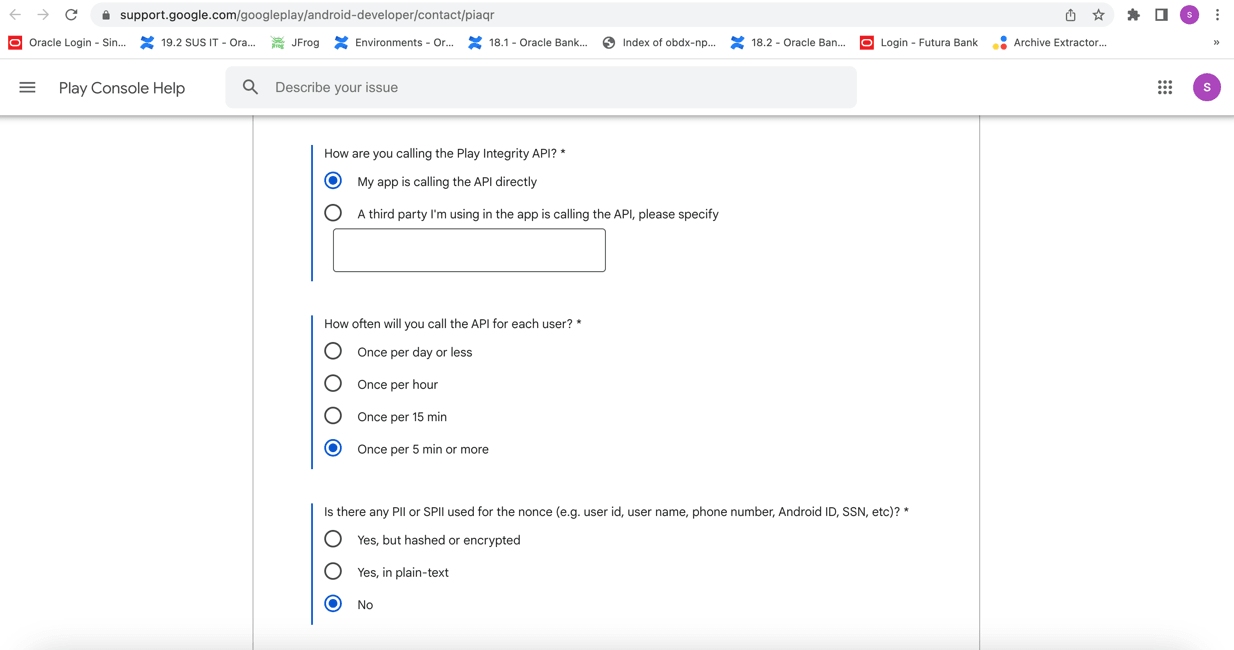The width and height of the screenshot is (1234, 650).
Task: Bookmark this page with the star
Action: click(1098, 15)
